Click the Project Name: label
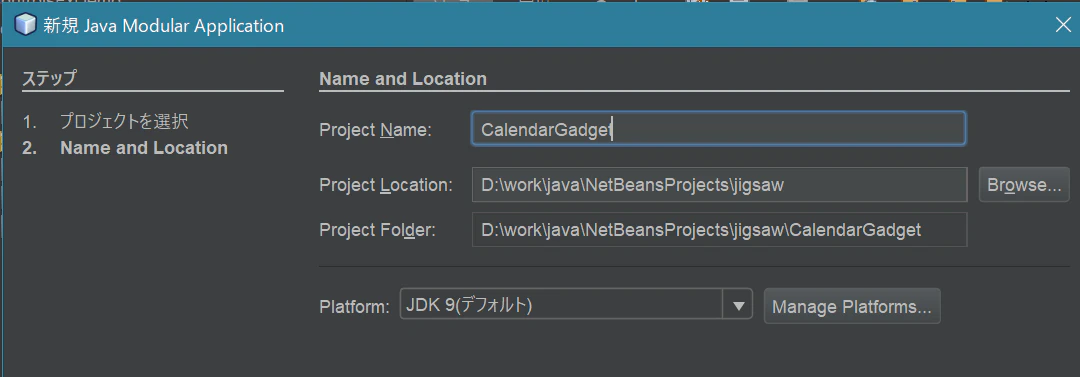This screenshot has height=377, width=1080. [x=375, y=130]
